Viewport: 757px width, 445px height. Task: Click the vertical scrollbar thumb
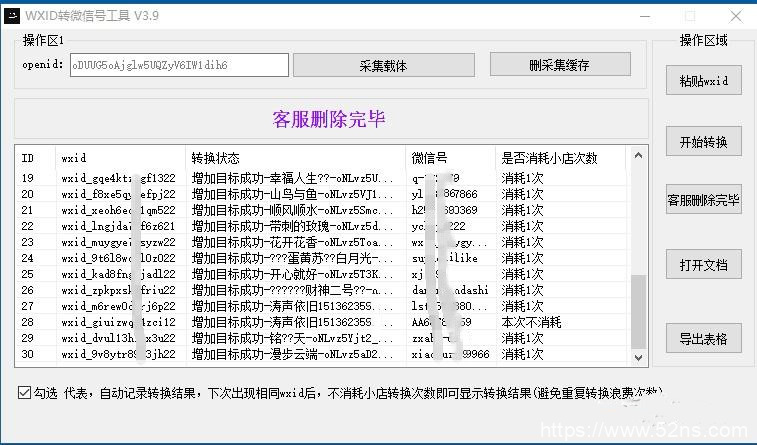click(x=638, y=311)
